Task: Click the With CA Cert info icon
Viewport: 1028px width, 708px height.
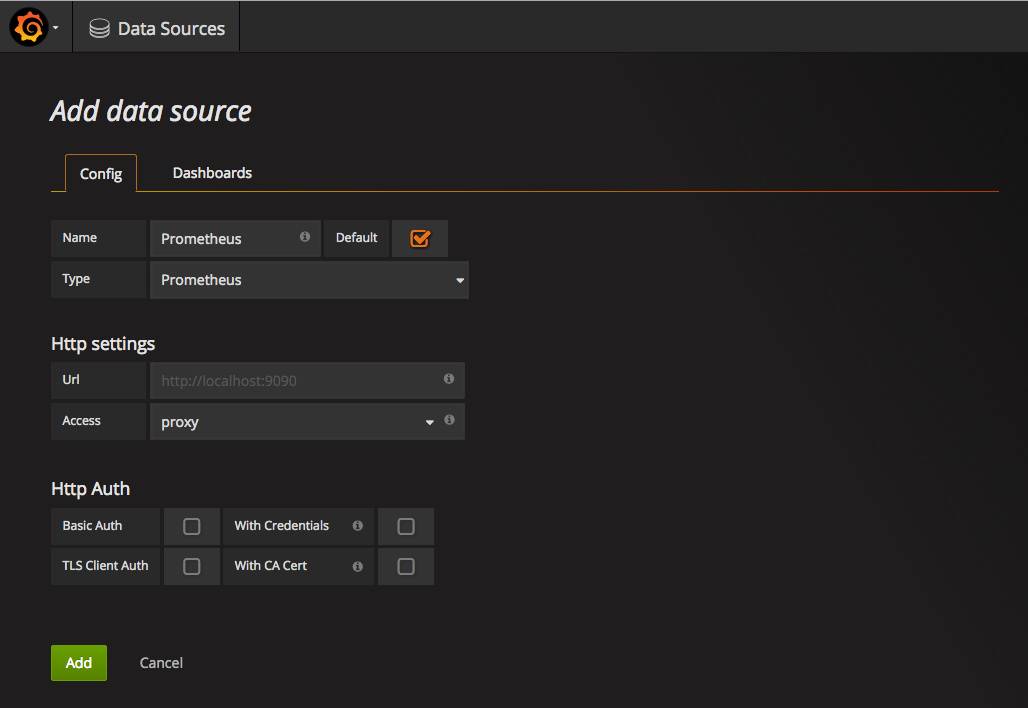Action: [357, 566]
